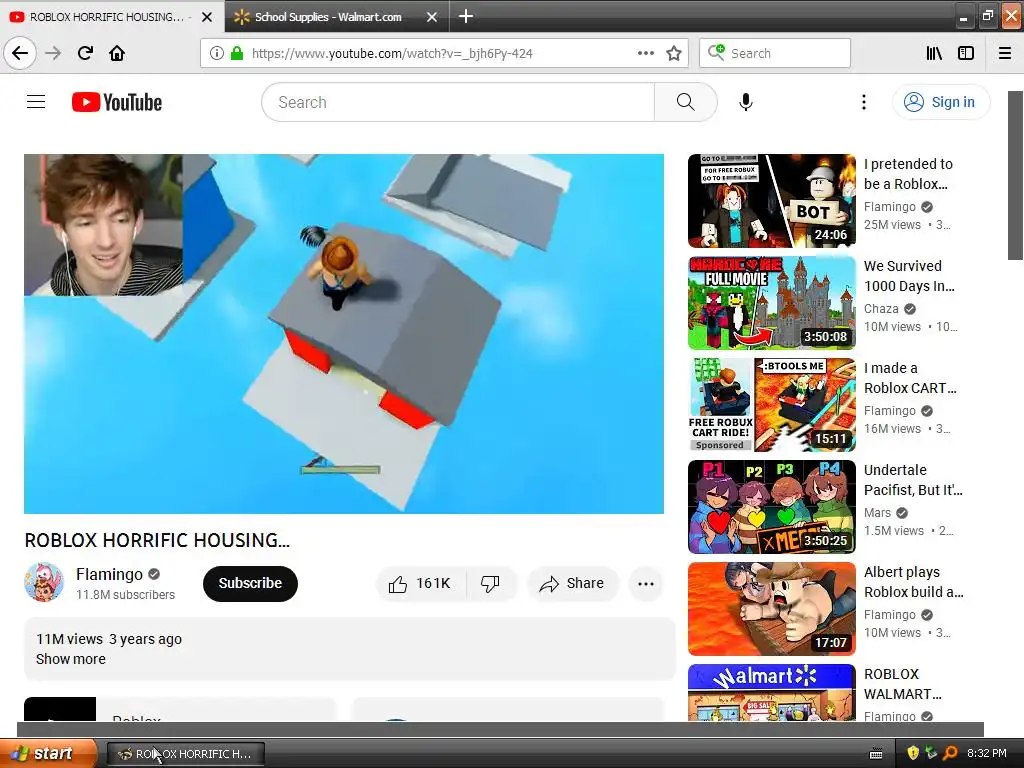
Task: Select ROBLOX HORRIFIC H... taskbar window button
Action: pyautogui.click(x=185, y=754)
